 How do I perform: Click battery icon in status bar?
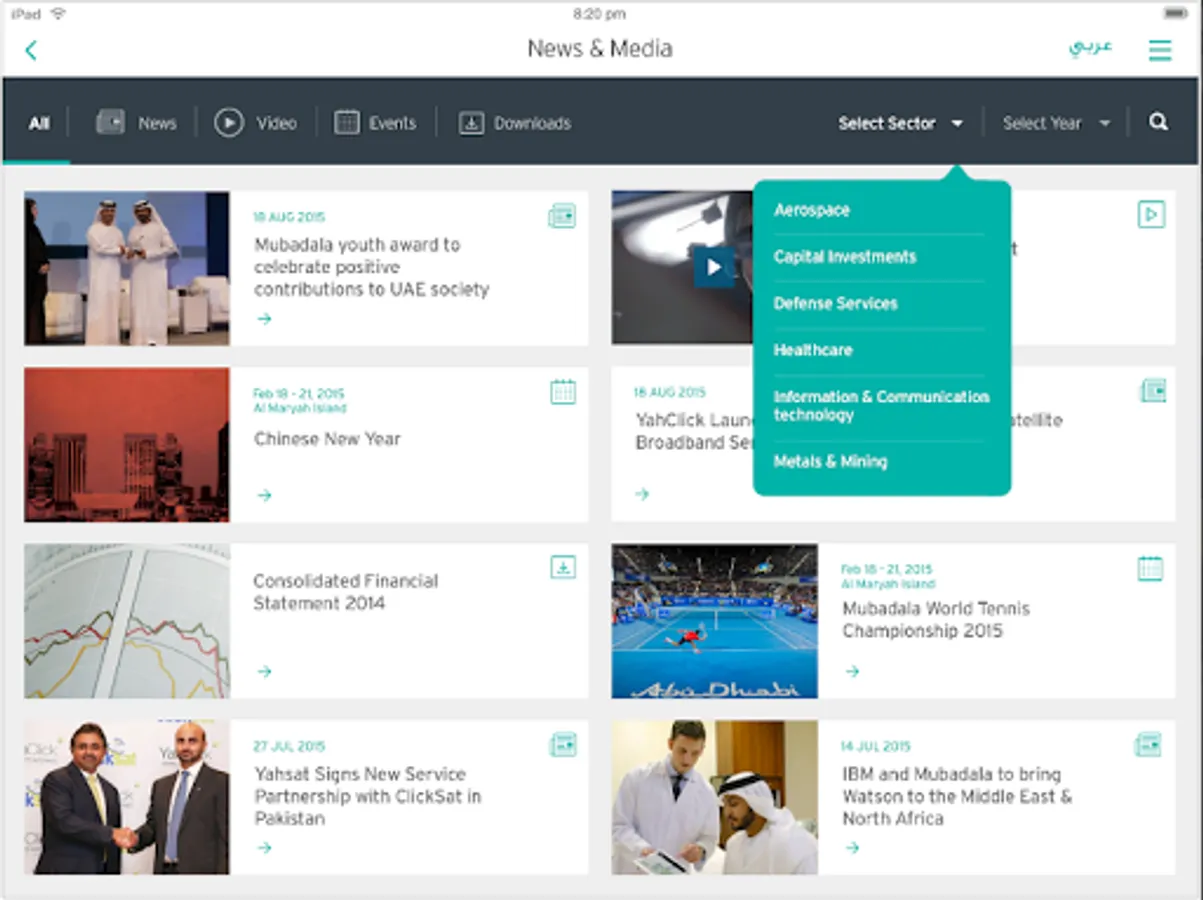(1176, 13)
